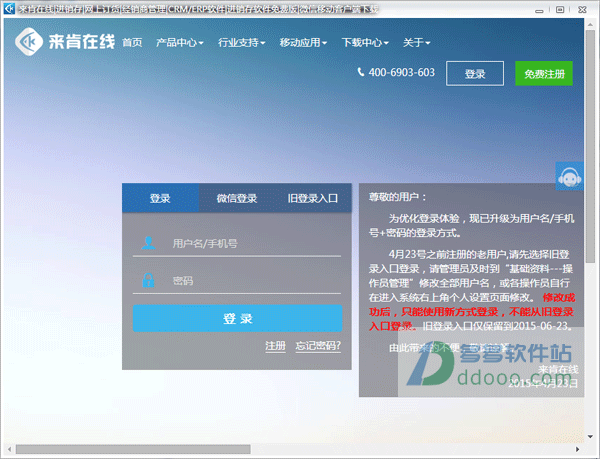Click the blue 登 录 submit button
This screenshot has width=600, height=459.
coord(237,318)
